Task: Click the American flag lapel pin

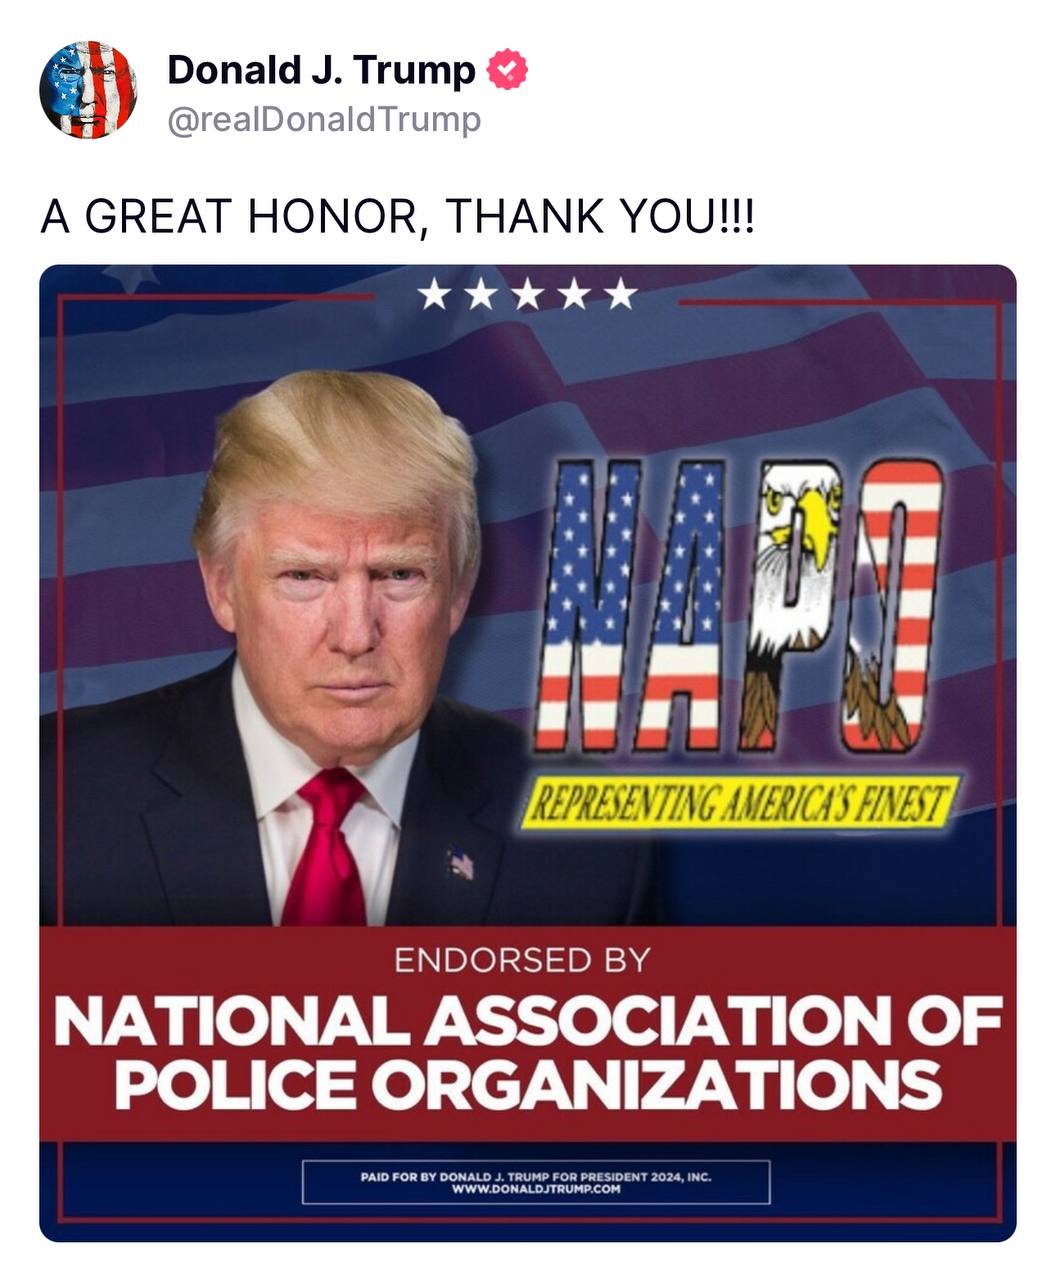Action: click(x=461, y=863)
